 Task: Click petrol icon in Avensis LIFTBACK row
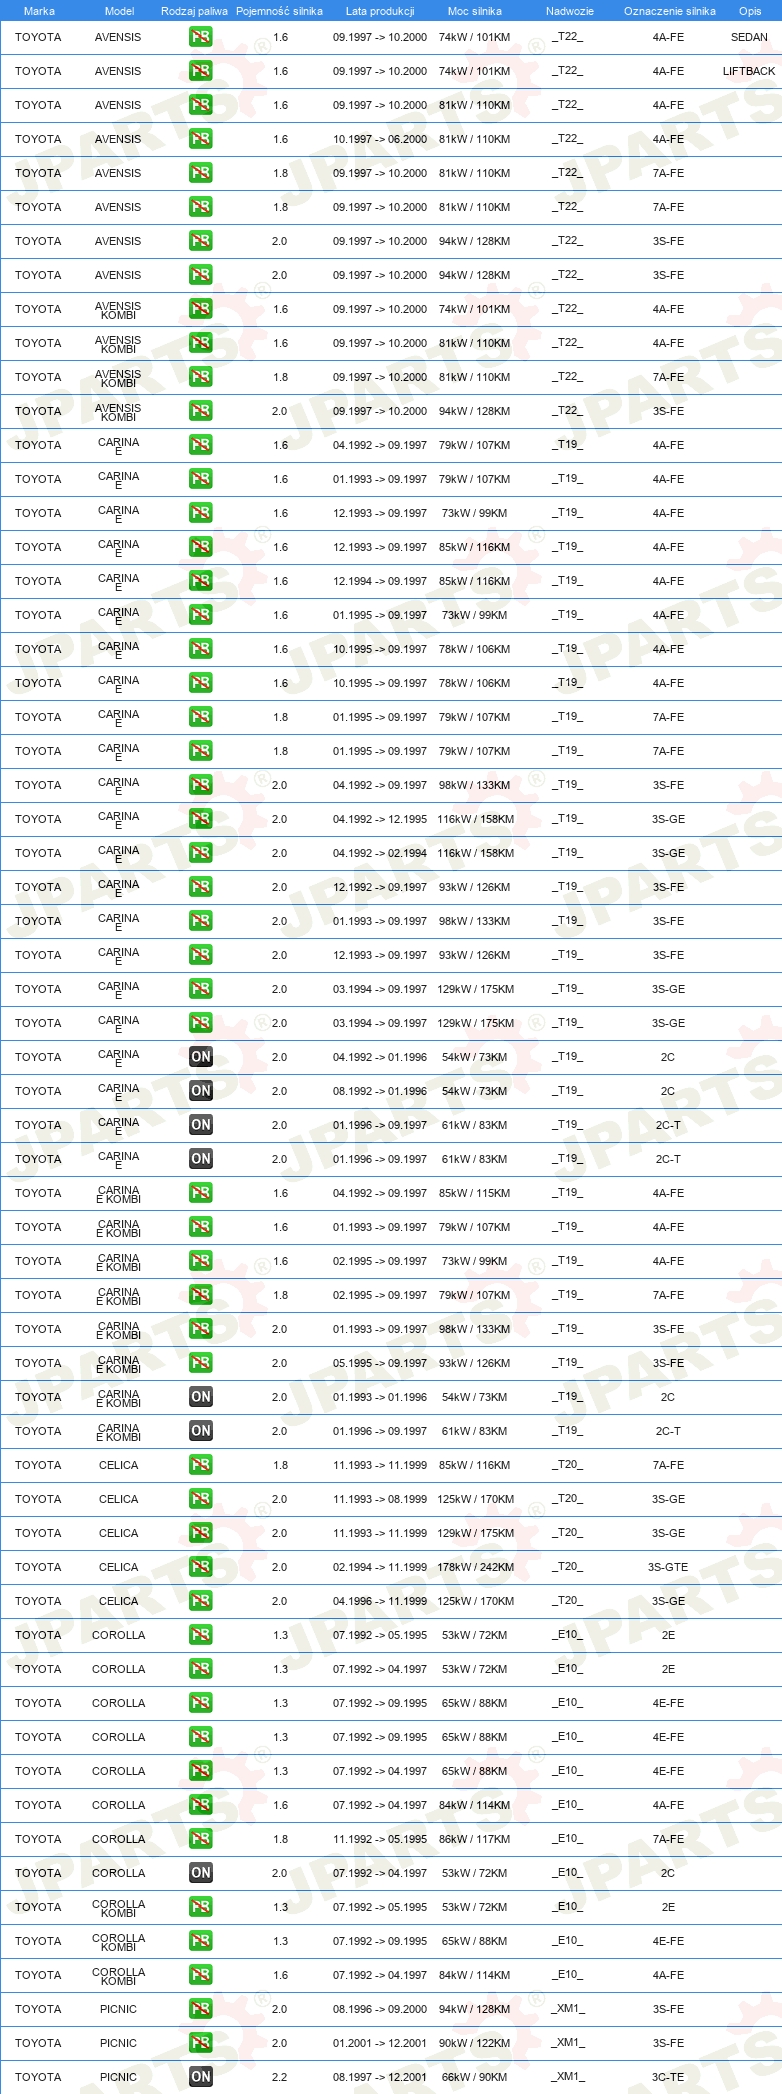[x=201, y=71]
